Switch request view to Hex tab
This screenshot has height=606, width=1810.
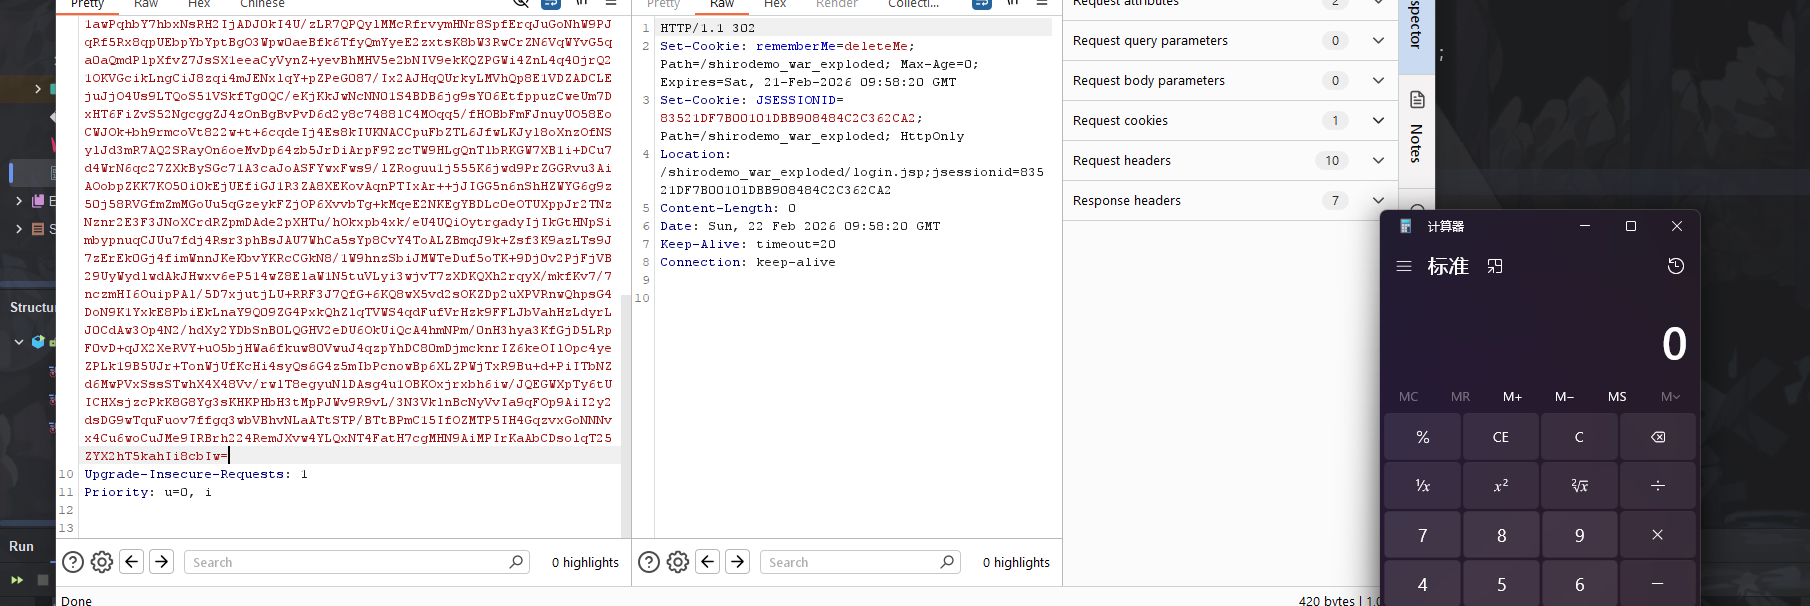199,4
